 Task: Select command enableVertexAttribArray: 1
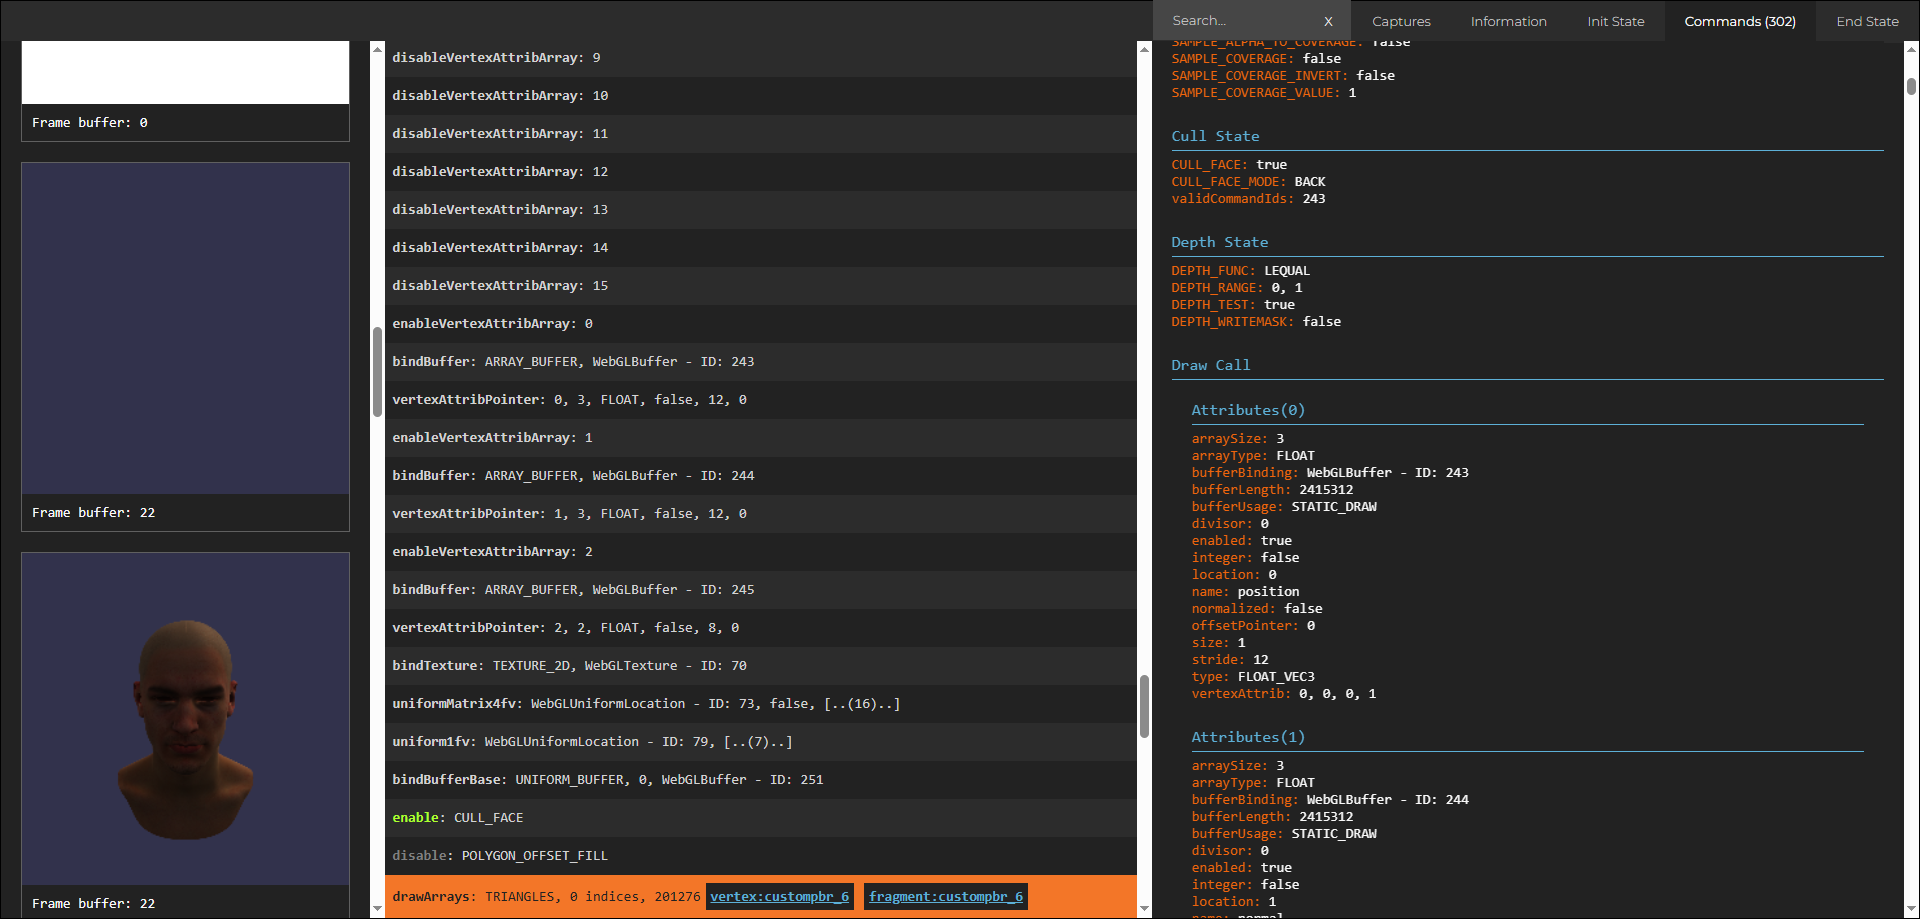click(x=760, y=438)
